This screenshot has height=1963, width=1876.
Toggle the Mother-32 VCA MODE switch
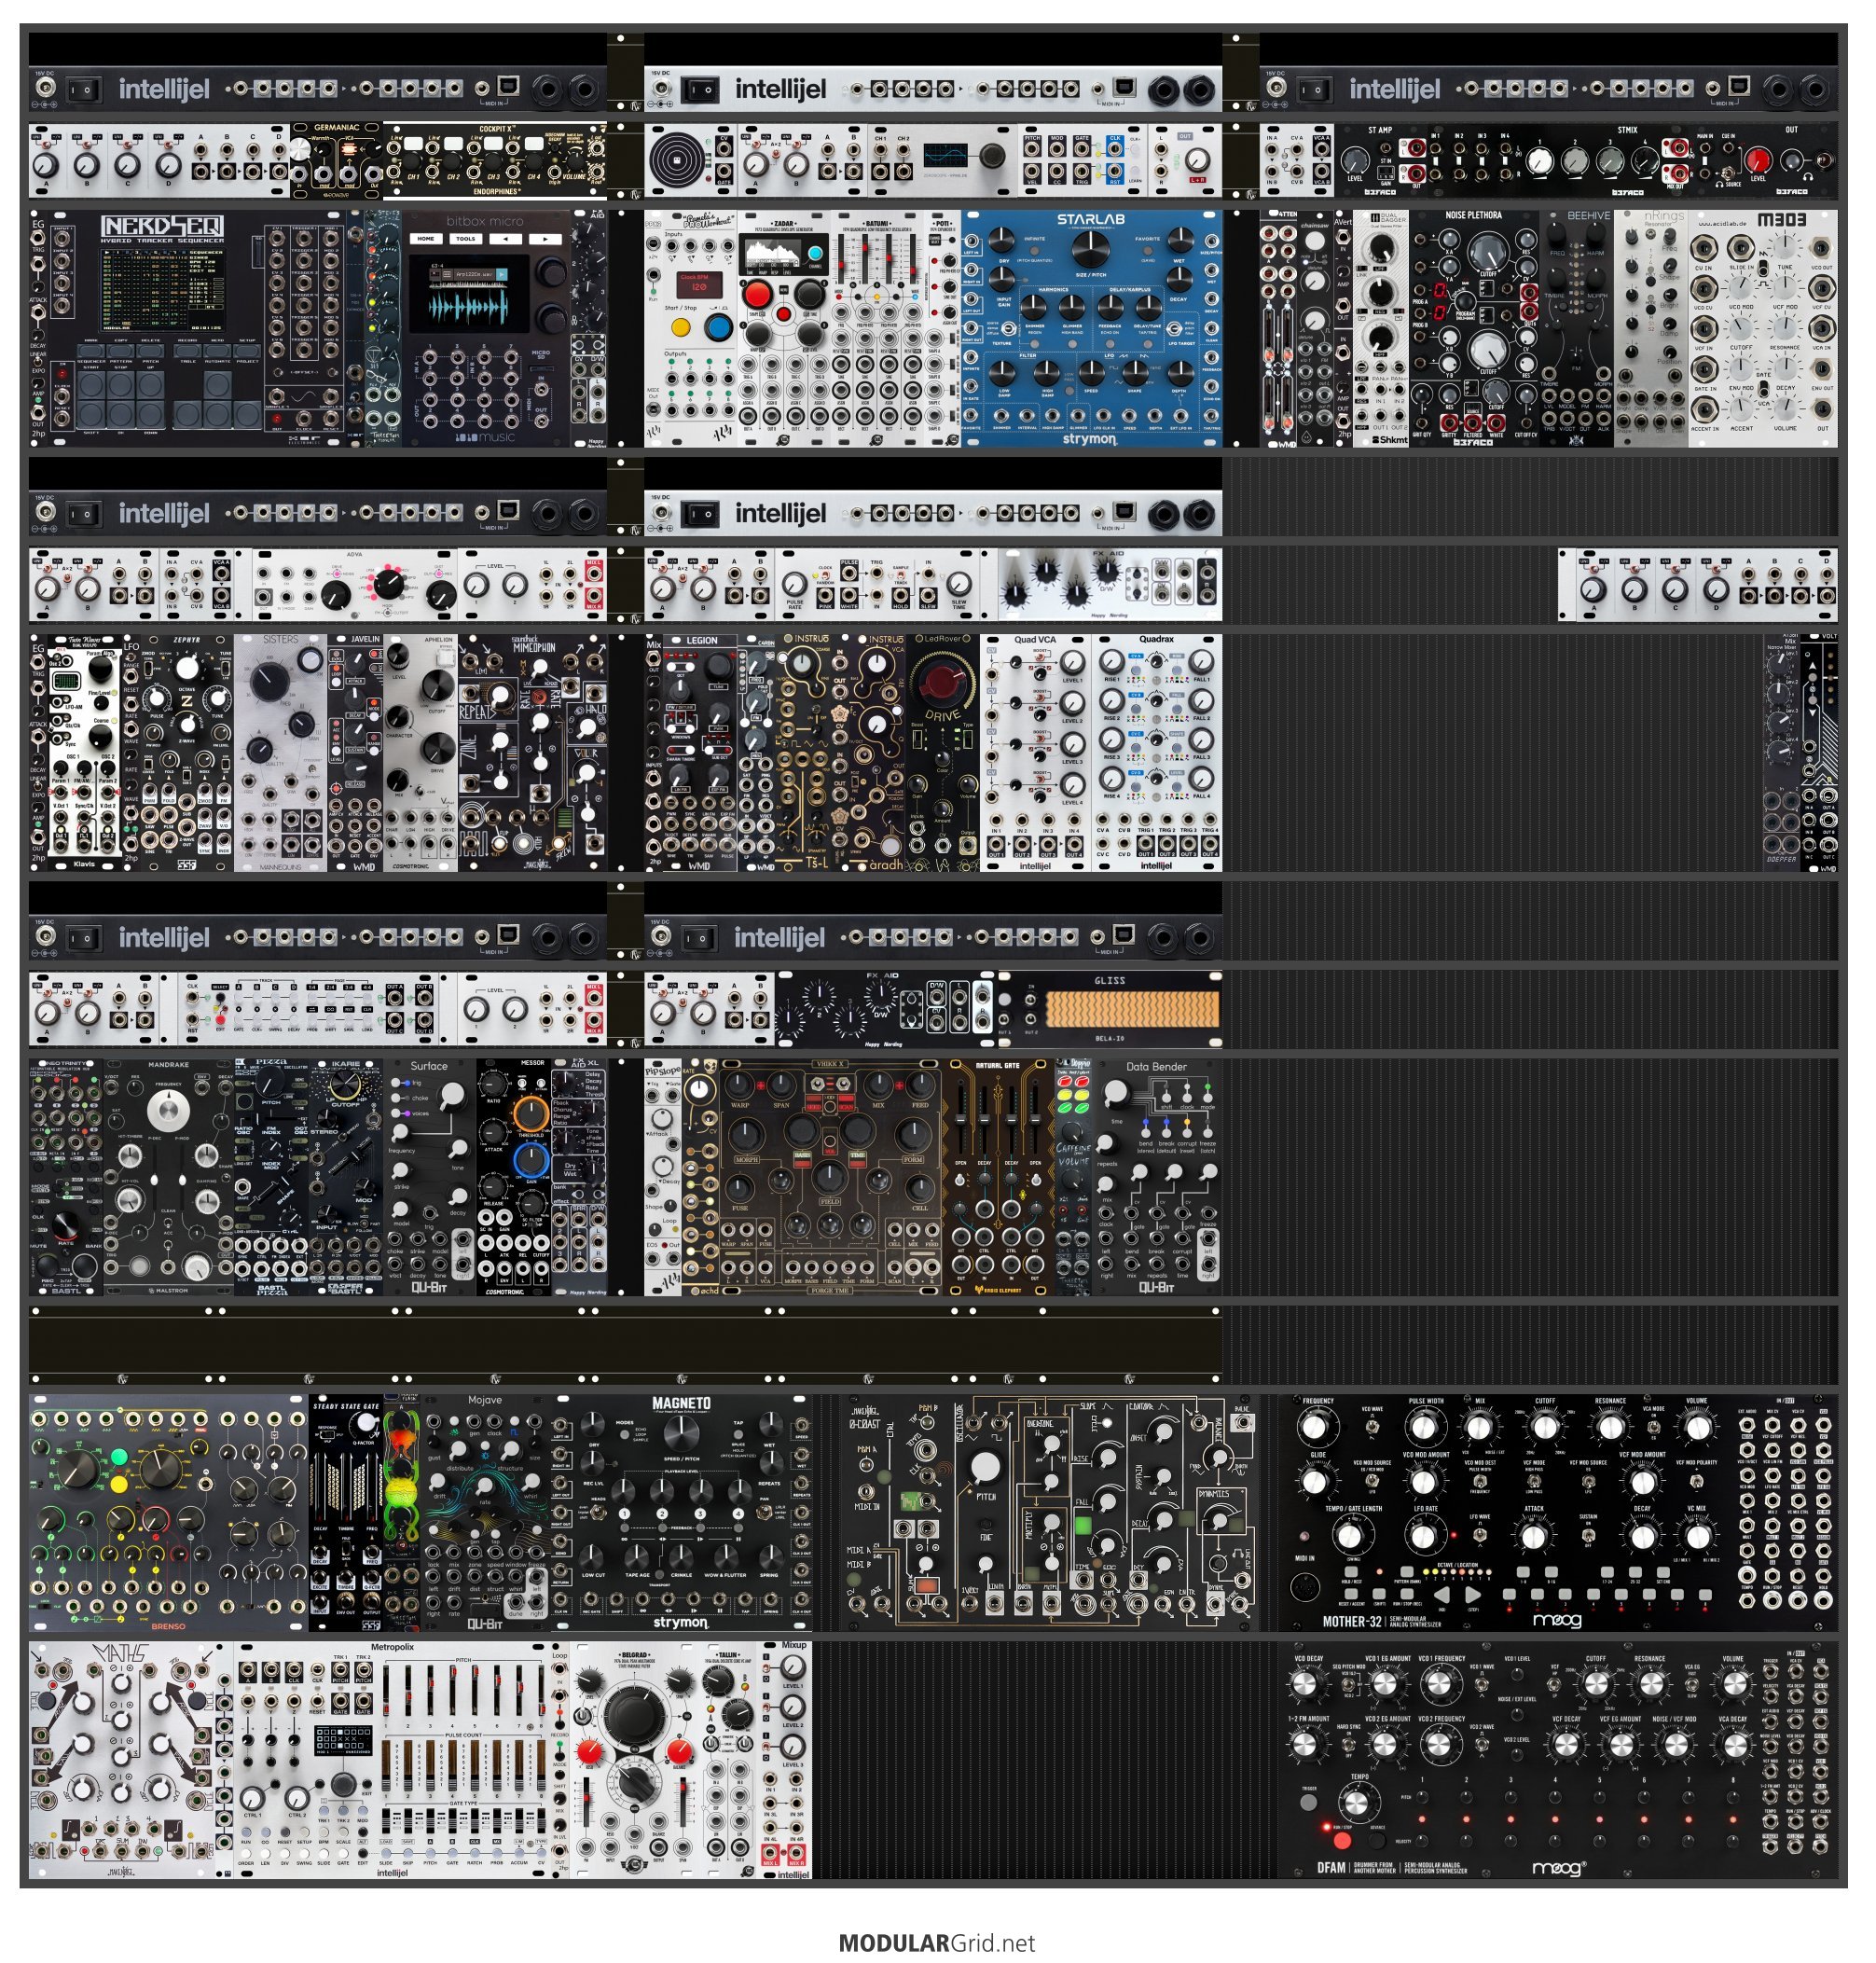[x=1653, y=1428]
